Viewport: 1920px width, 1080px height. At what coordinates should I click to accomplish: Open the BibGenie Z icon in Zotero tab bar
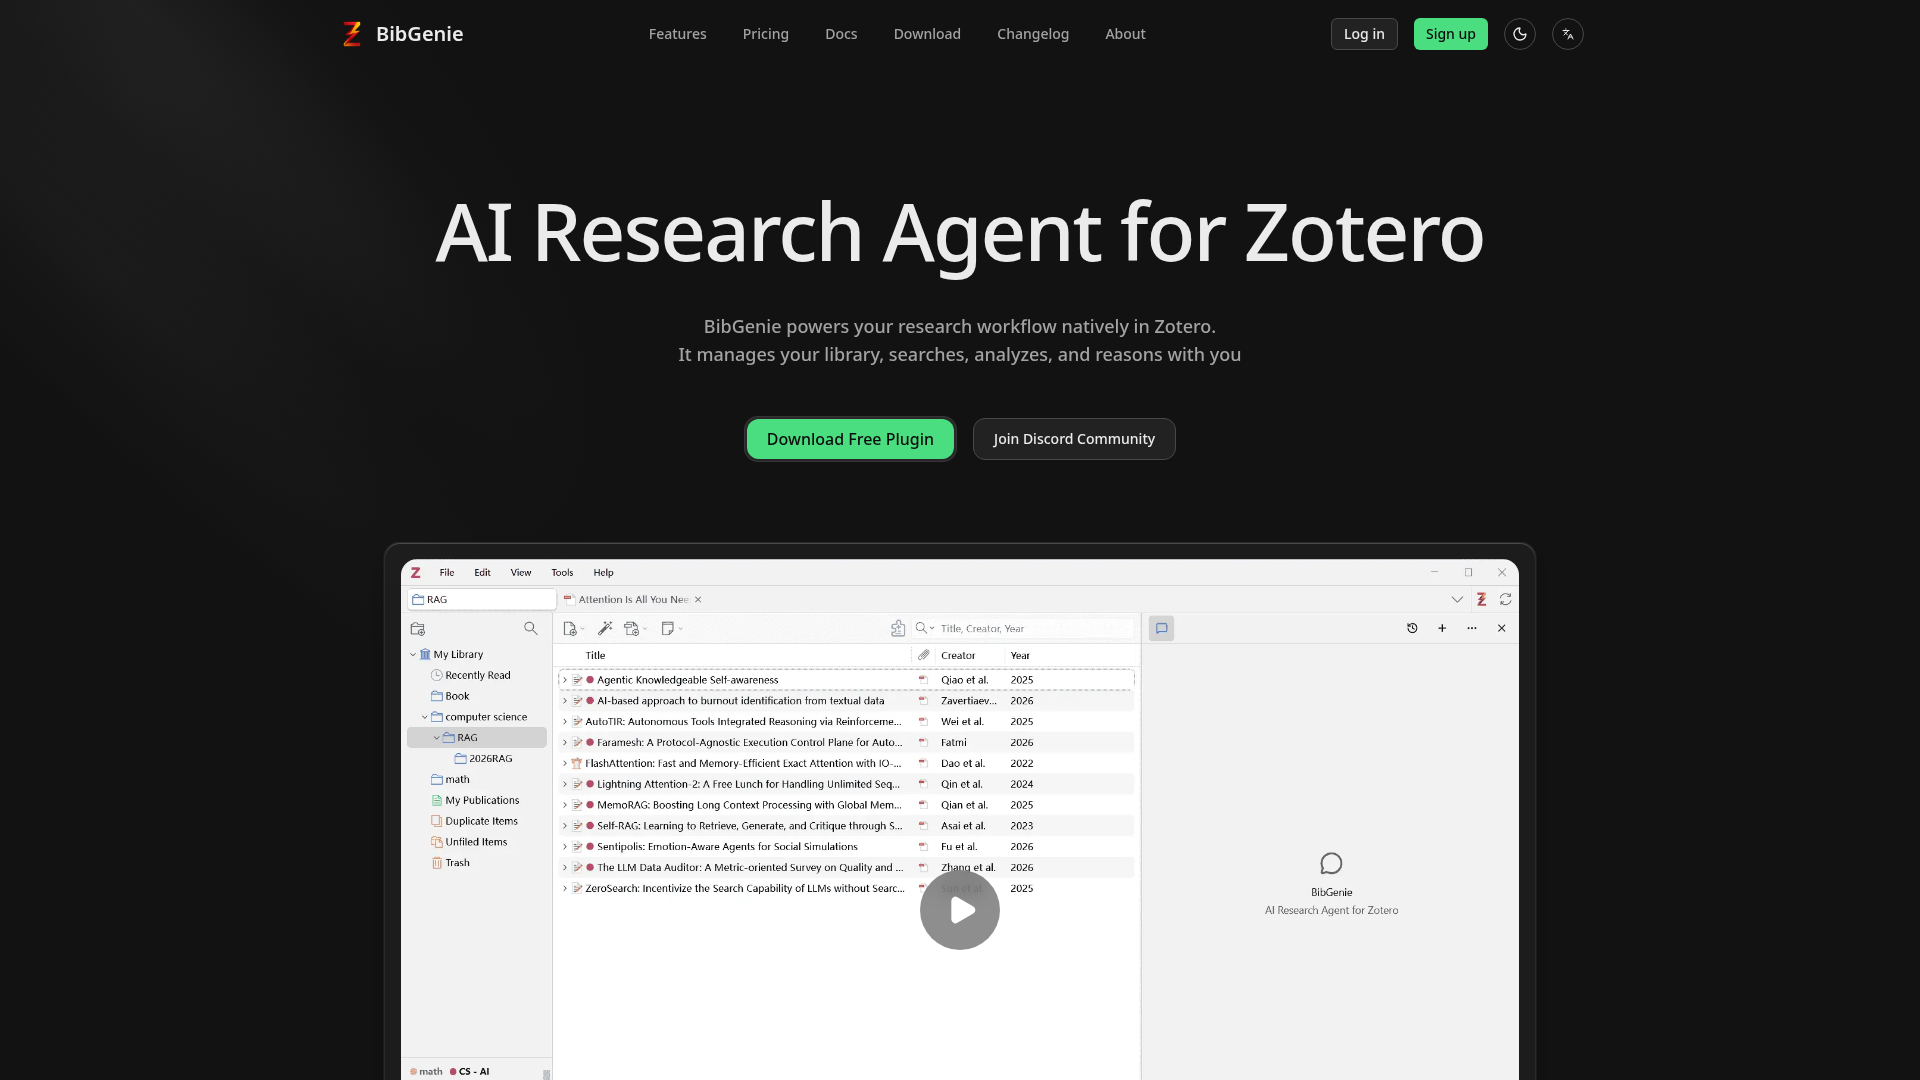(1482, 600)
